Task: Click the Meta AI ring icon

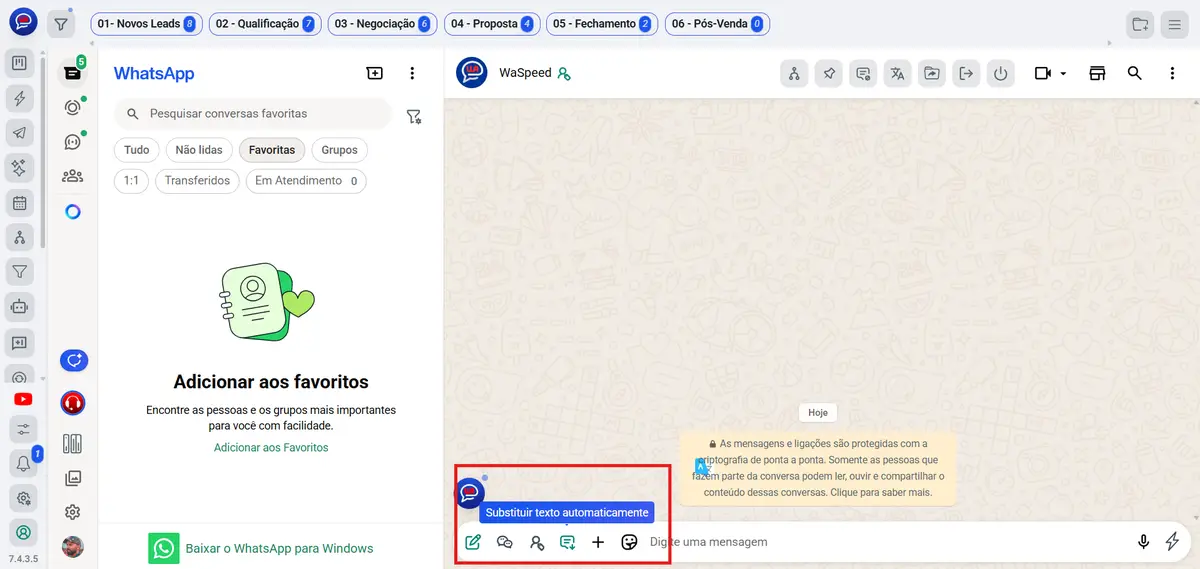Action: tap(72, 212)
